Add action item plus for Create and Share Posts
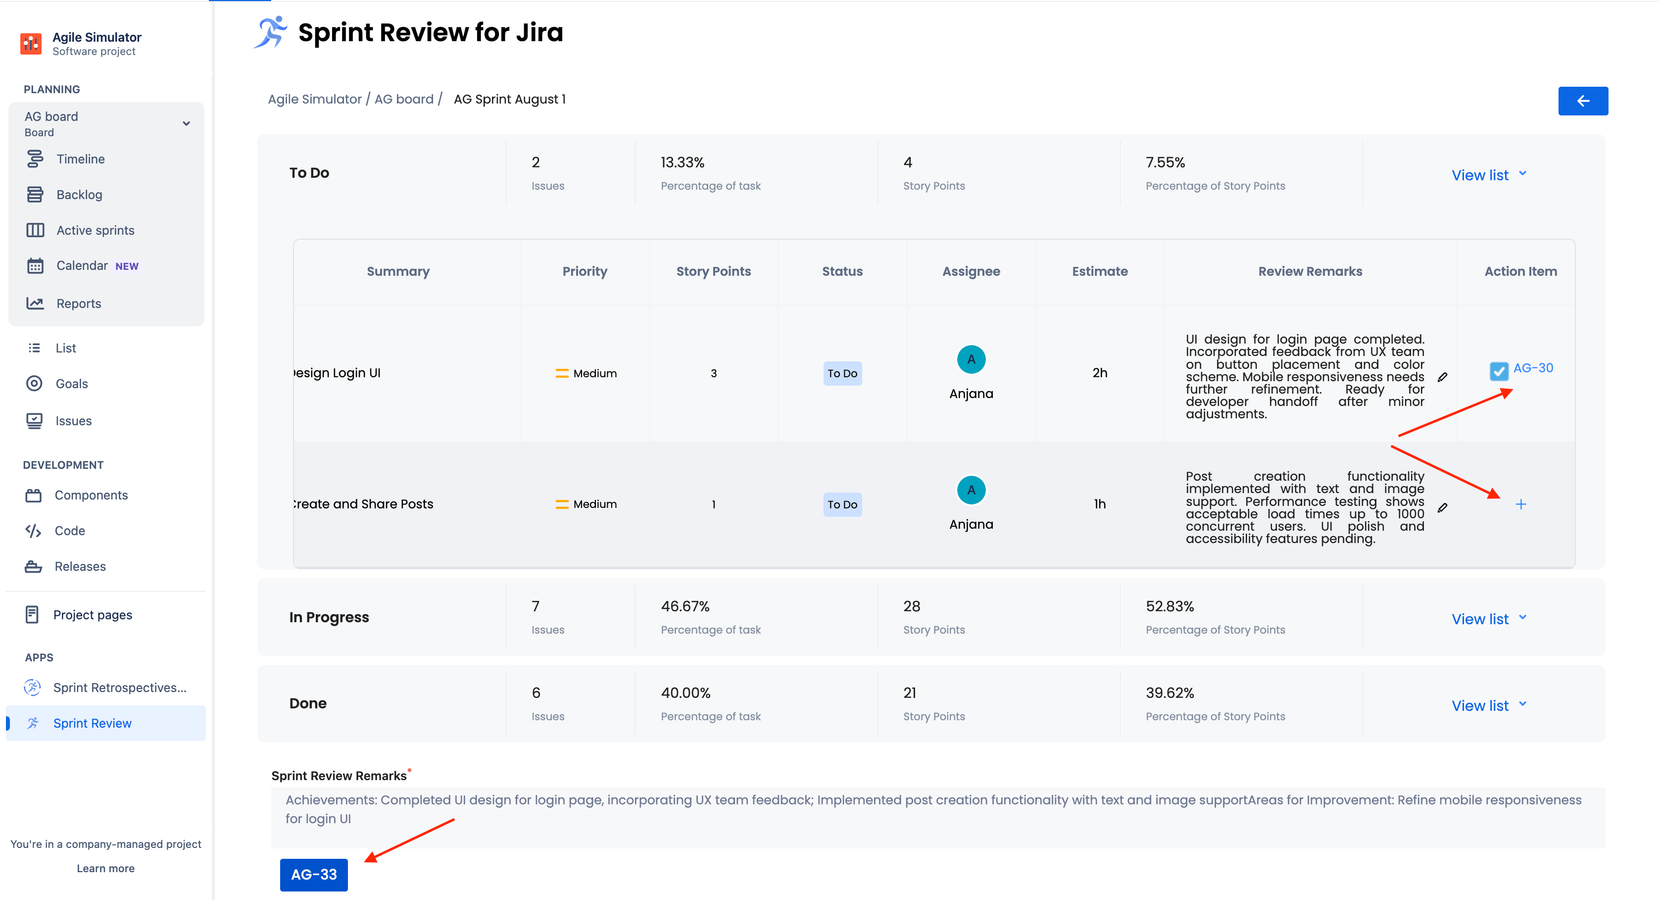1659x900 pixels. (x=1520, y=505)
